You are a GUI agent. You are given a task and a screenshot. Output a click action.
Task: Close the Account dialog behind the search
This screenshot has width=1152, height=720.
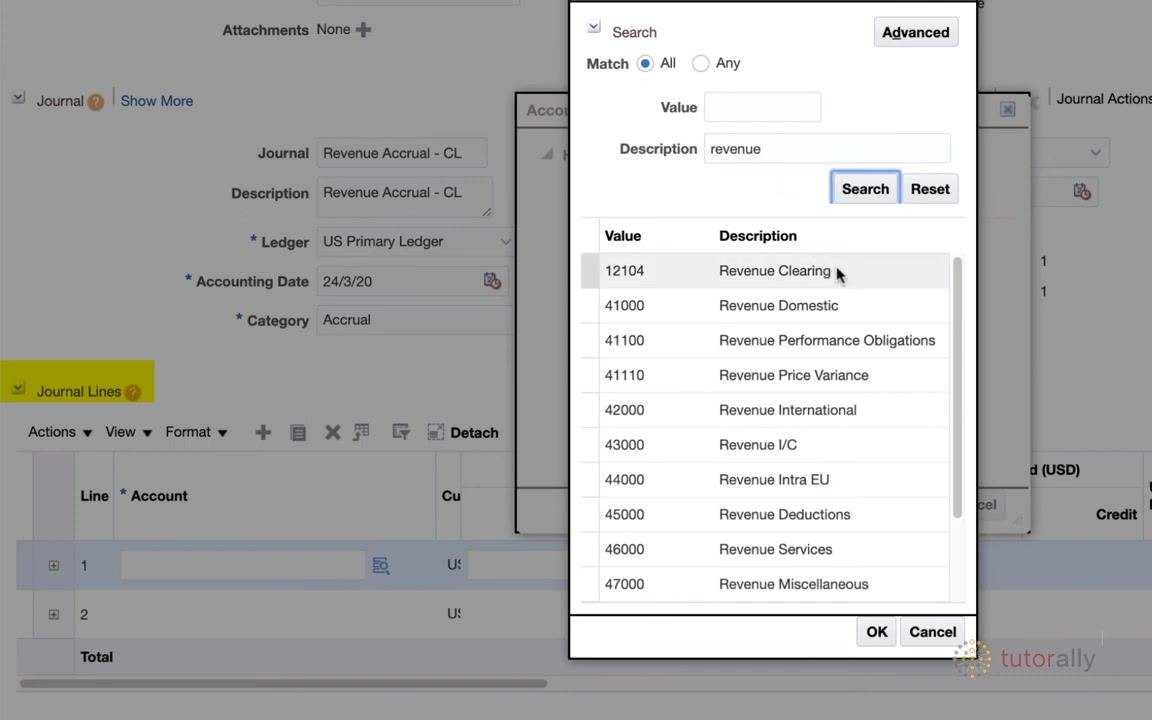pyautogui.click(x=1007, y=109)
